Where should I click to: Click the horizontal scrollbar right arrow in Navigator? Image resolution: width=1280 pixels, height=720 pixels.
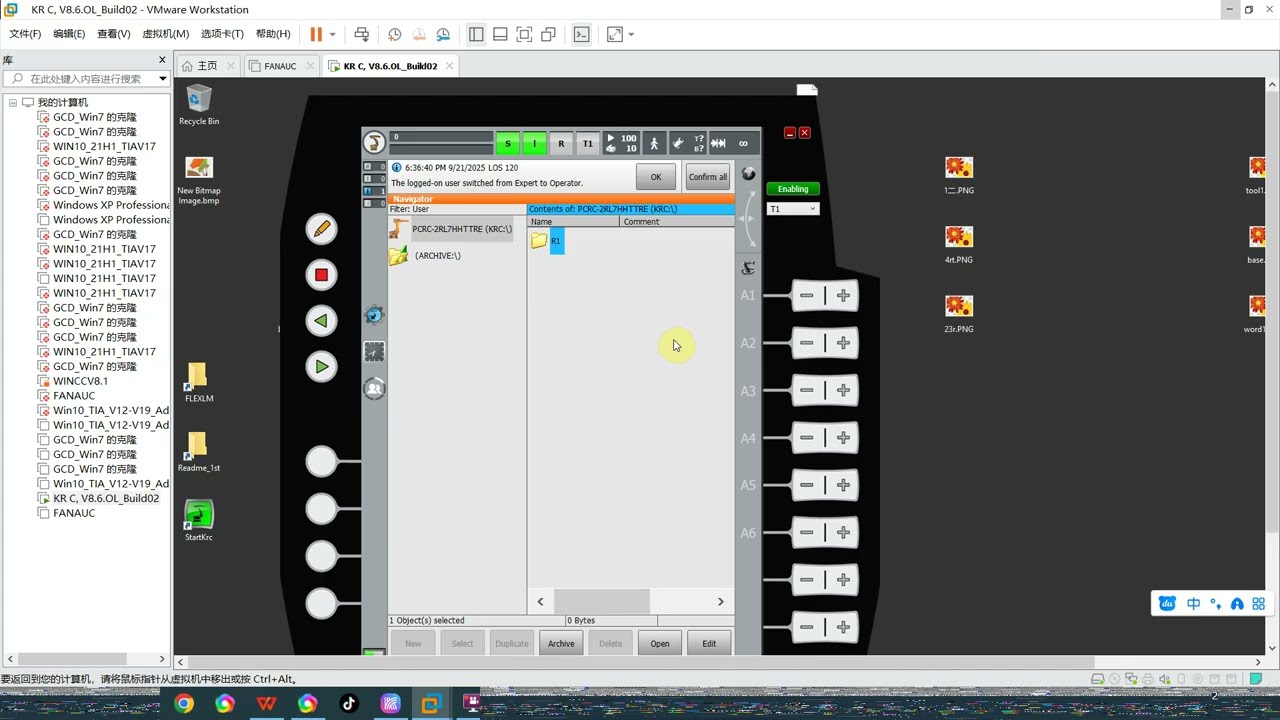click(x=720, y=601)
